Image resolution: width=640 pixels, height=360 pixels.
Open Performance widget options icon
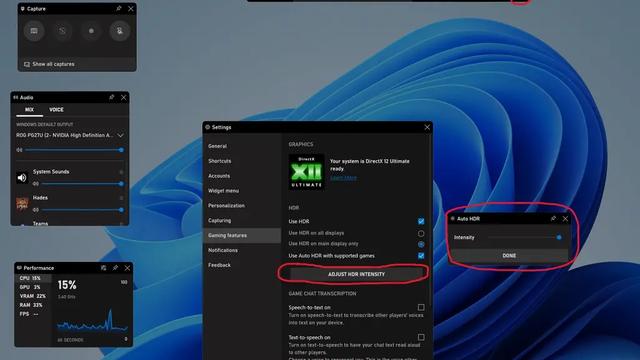point(104,268)
